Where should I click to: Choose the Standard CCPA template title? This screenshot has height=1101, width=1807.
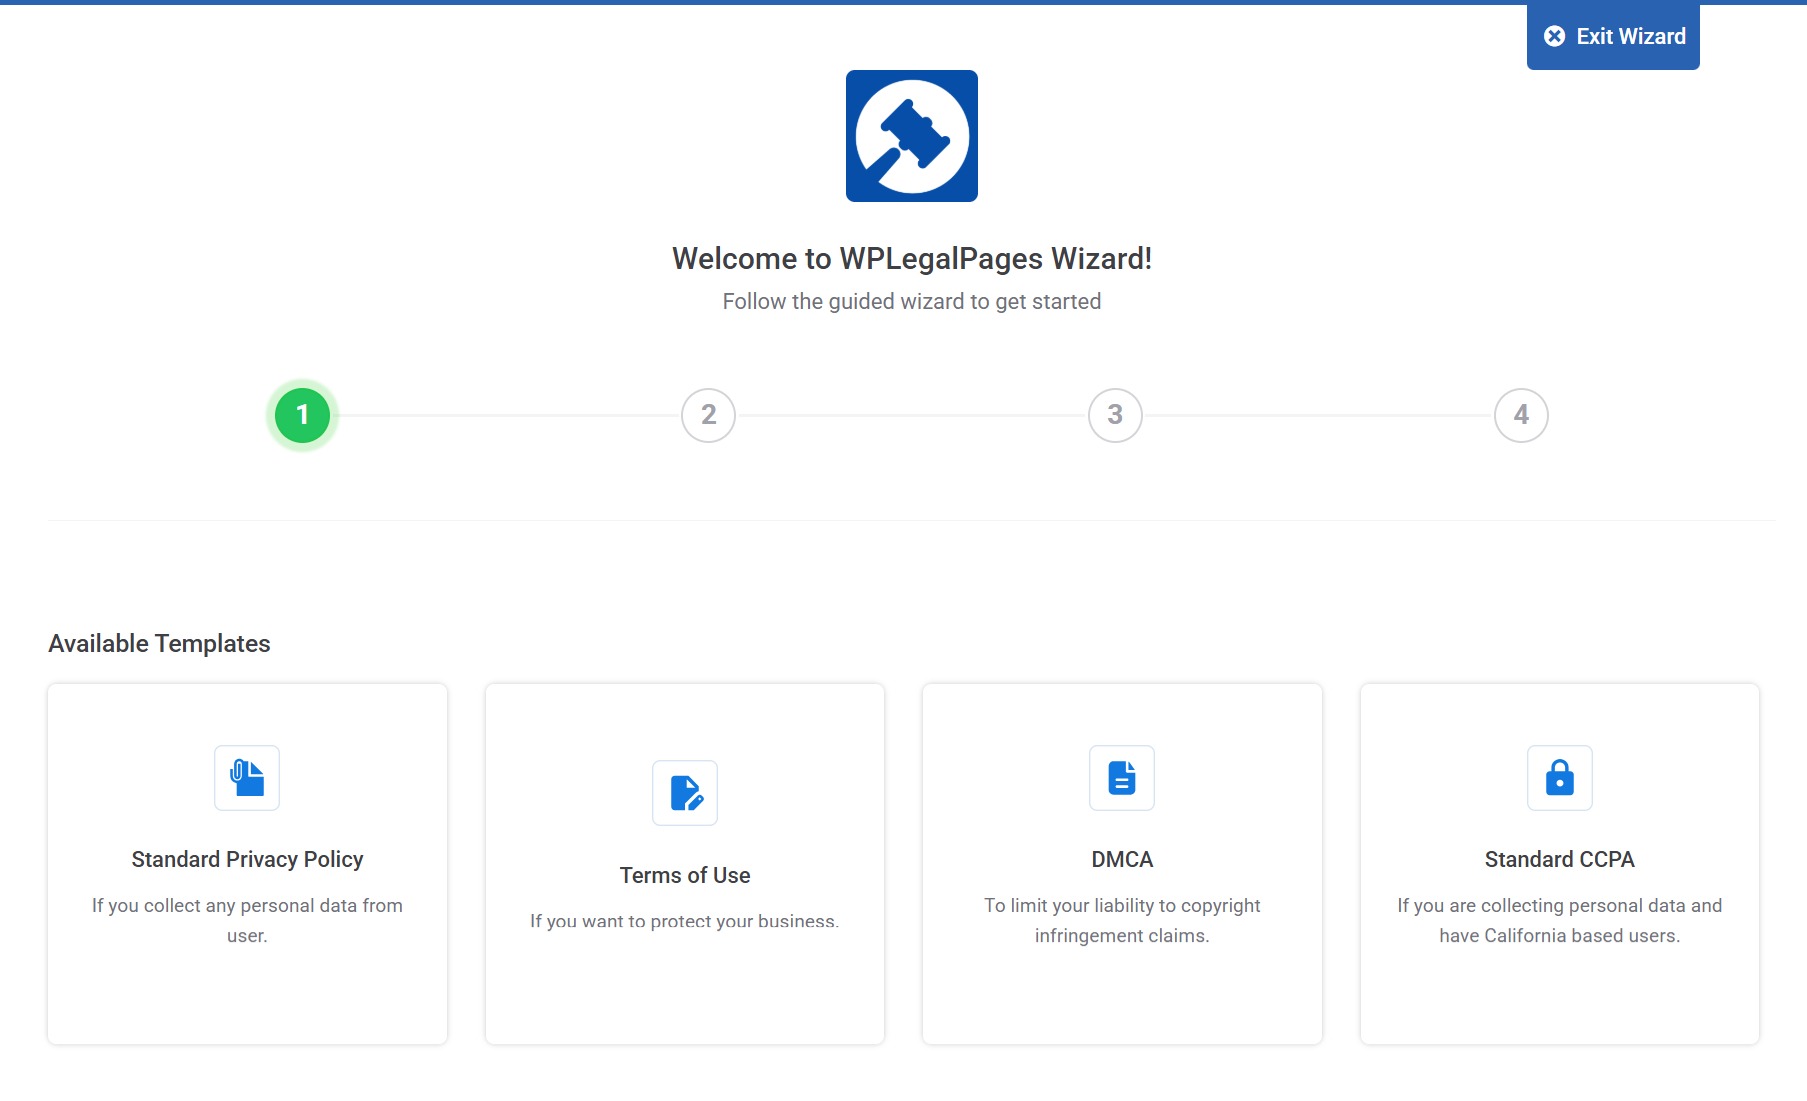click(1560, 859)
